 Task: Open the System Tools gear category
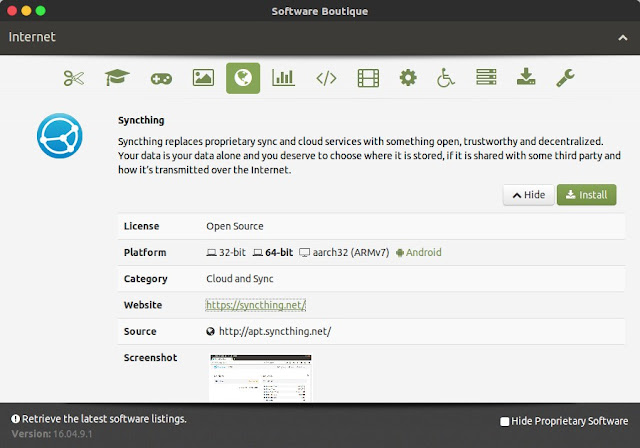[x=408, y=78]
